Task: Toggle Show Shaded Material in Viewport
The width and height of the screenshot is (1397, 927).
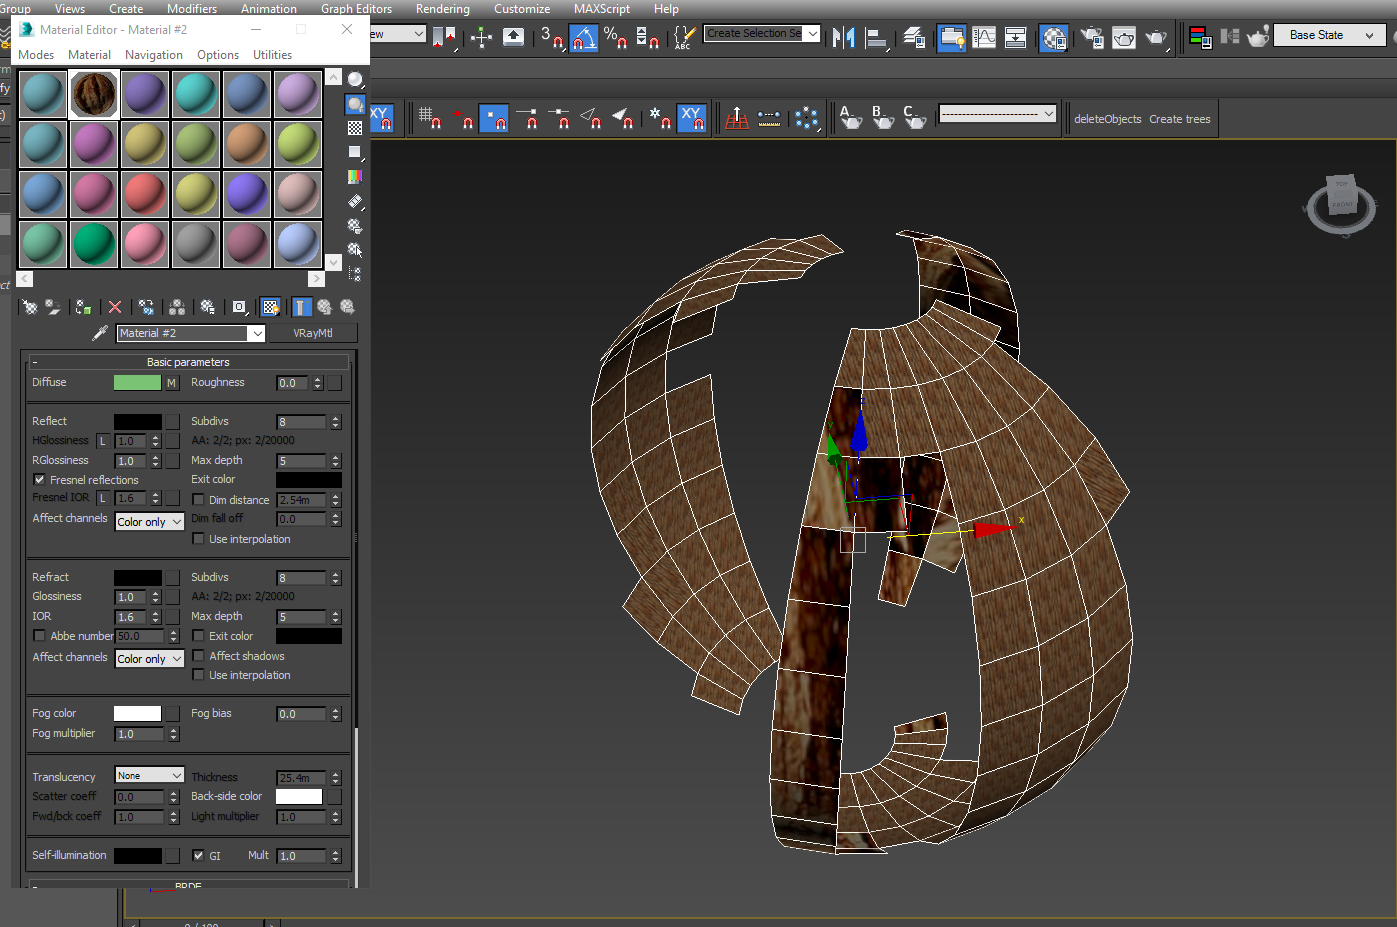Action: point(271,306)
